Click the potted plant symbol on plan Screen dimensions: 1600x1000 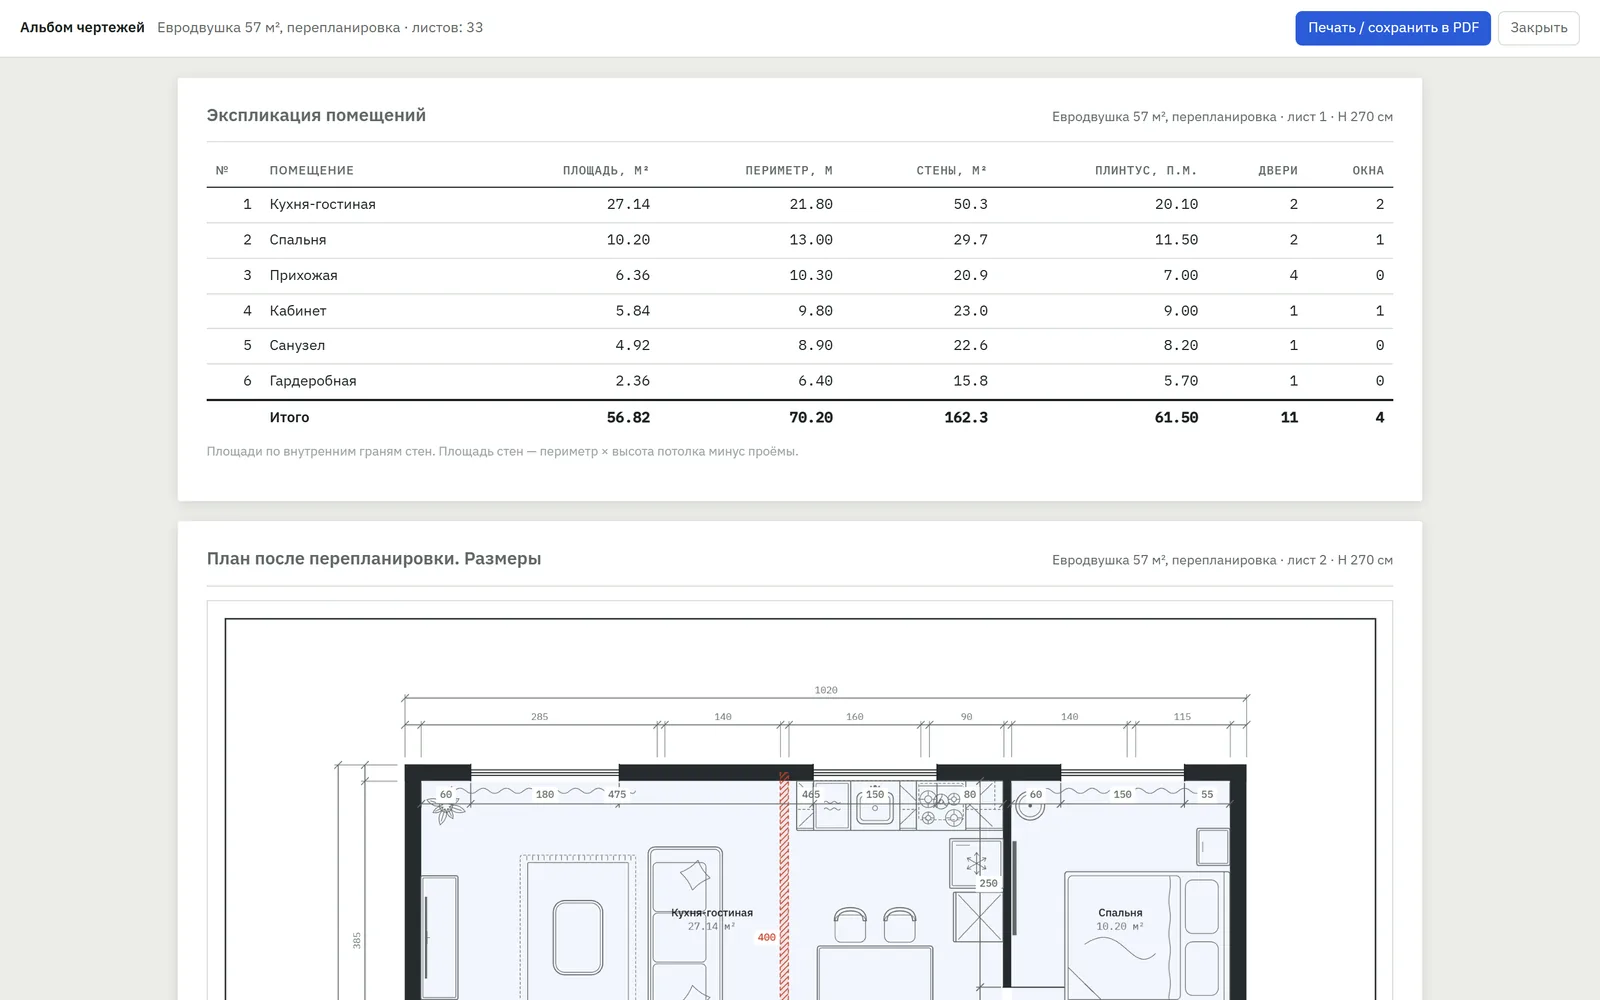(x=446, y=810)
